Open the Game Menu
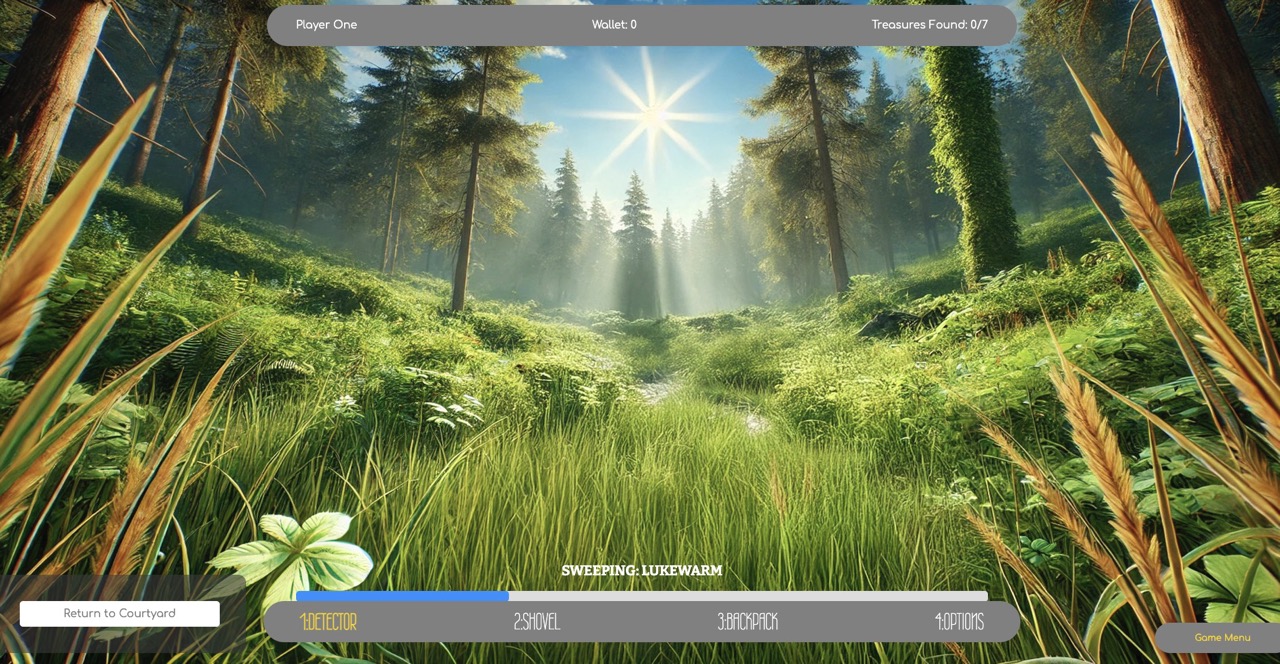 pos(1222,638)
